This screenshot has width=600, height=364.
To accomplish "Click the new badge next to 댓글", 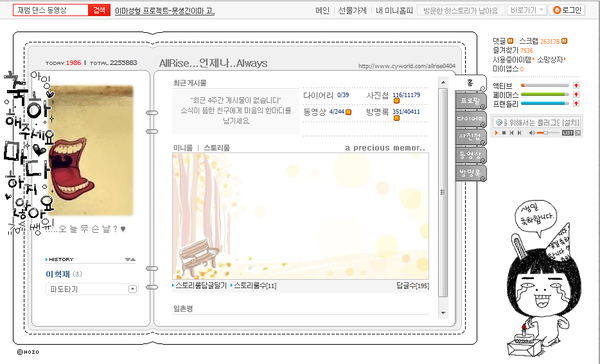I will pyautogui.click(x=510, y=41).
